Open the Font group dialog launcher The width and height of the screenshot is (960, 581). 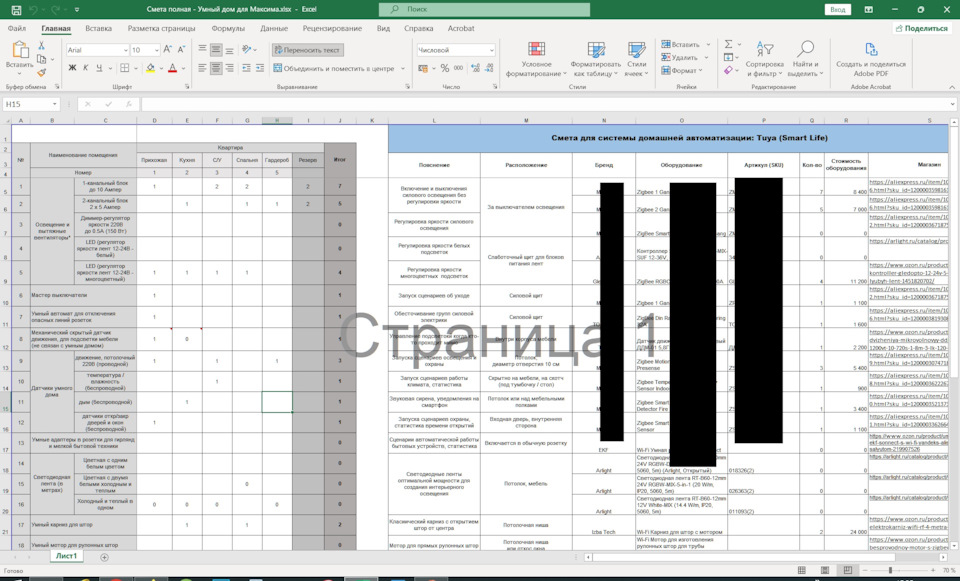click(187, 87)
